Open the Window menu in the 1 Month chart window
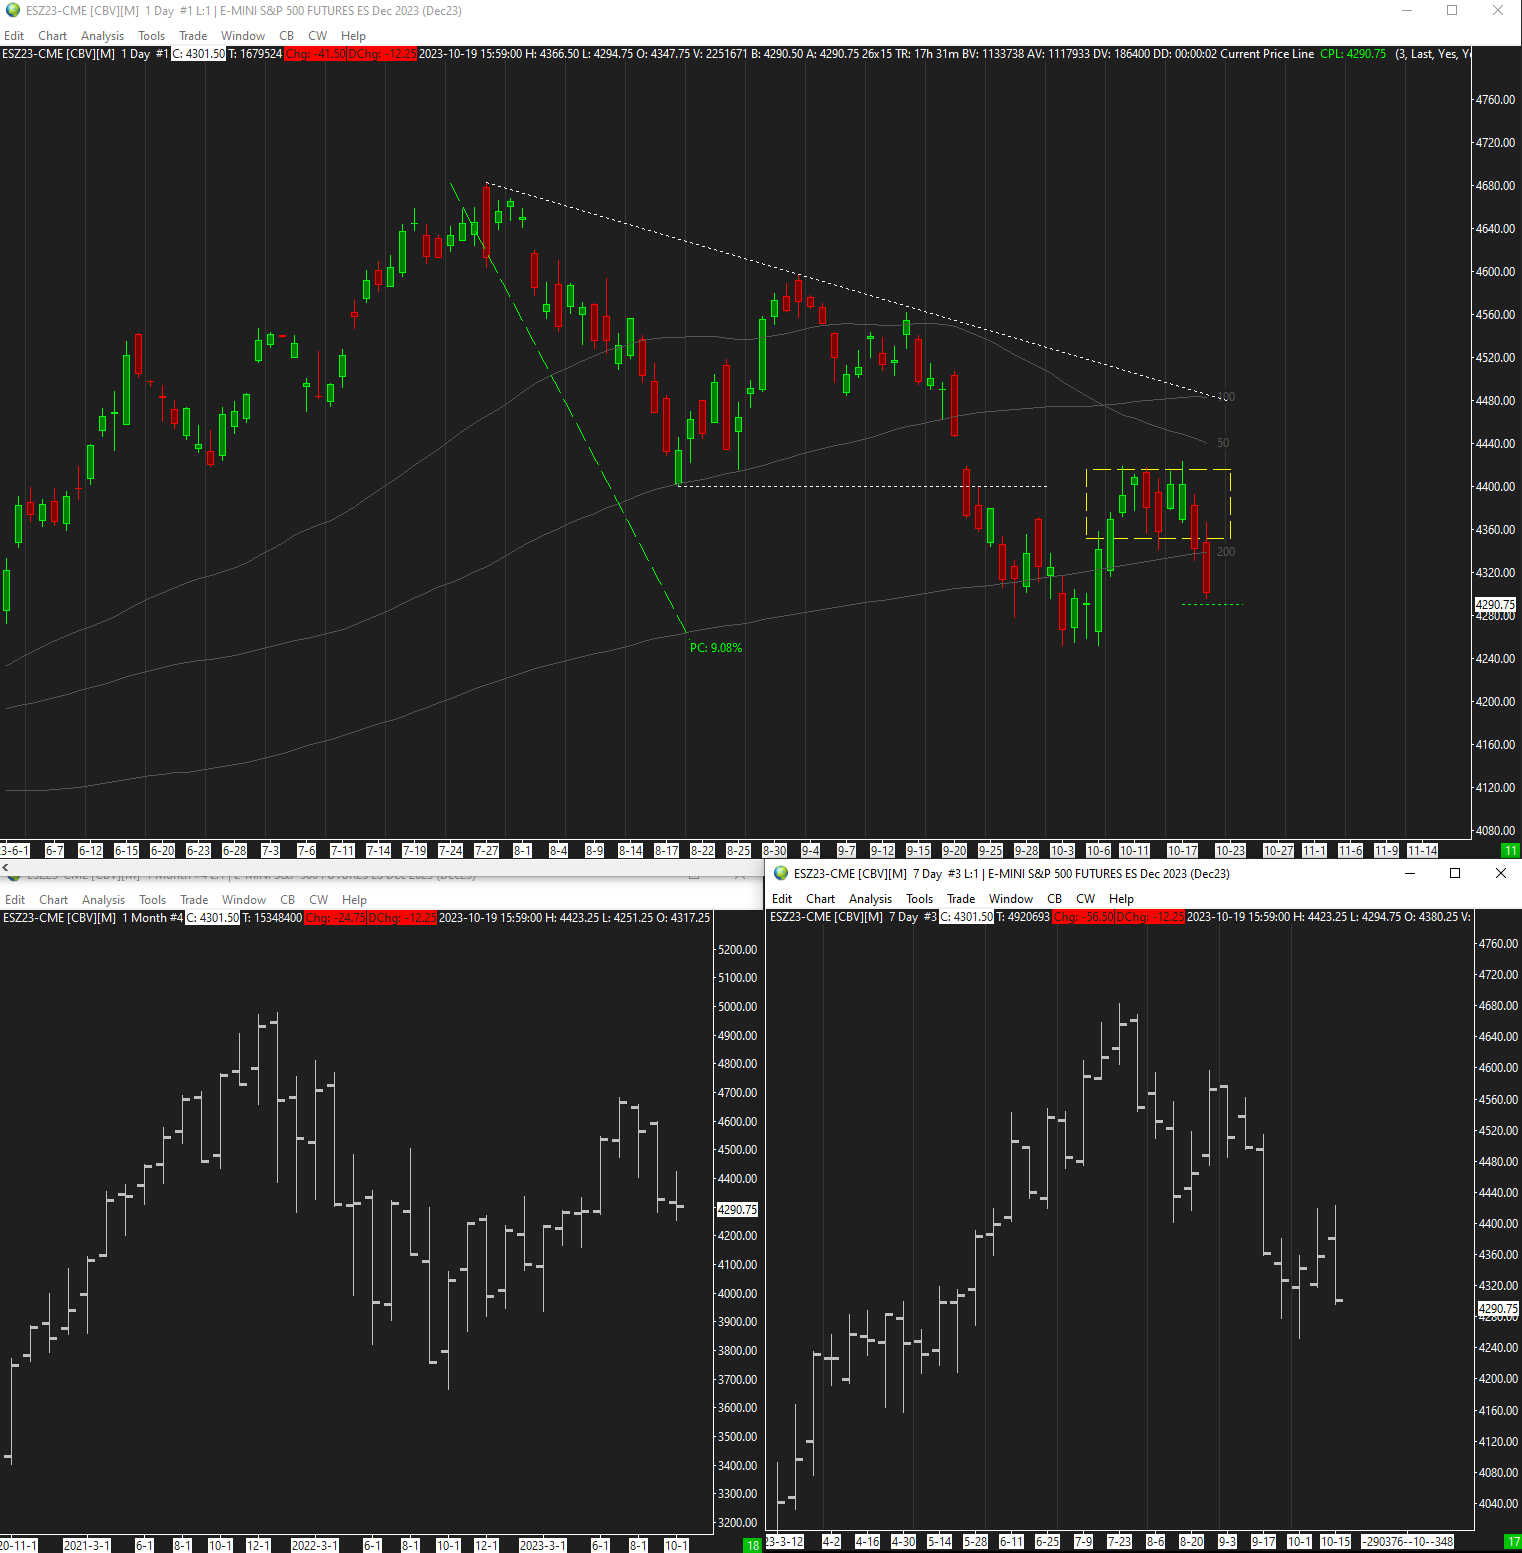Image resolution: width=1522 pixels, height=1553 pixels. [244, 900]
